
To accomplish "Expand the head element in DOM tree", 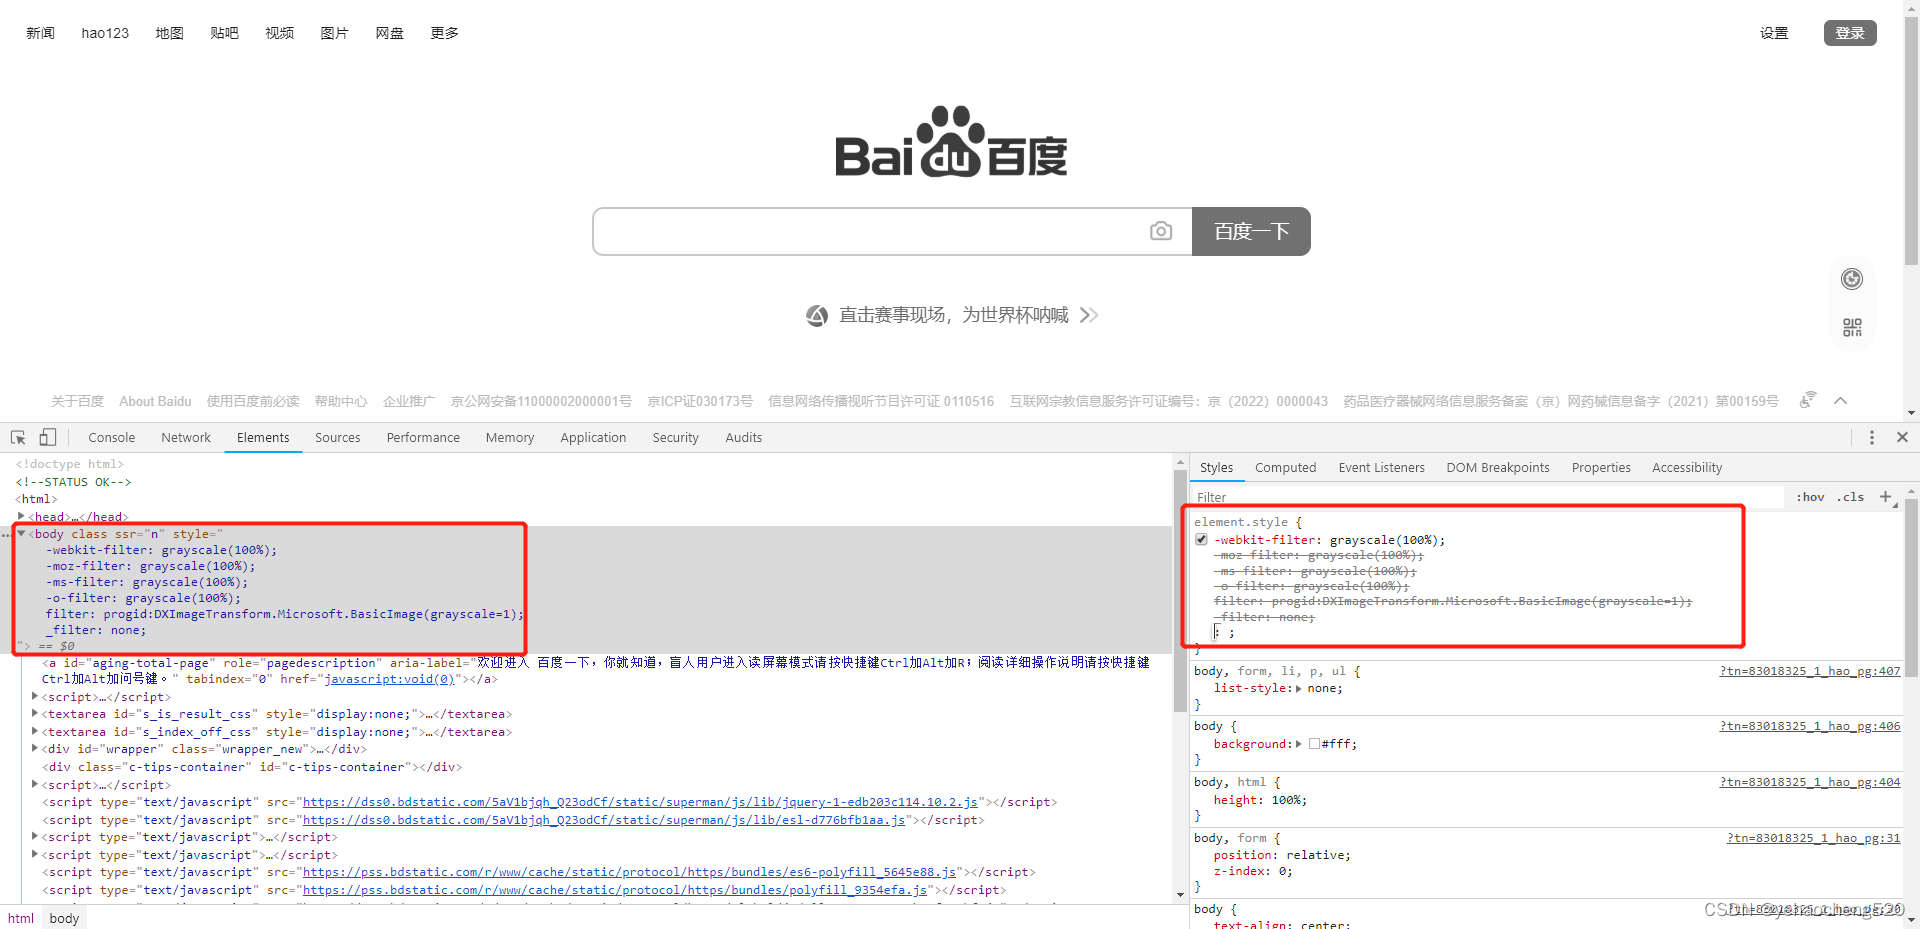I will point(22,516).
